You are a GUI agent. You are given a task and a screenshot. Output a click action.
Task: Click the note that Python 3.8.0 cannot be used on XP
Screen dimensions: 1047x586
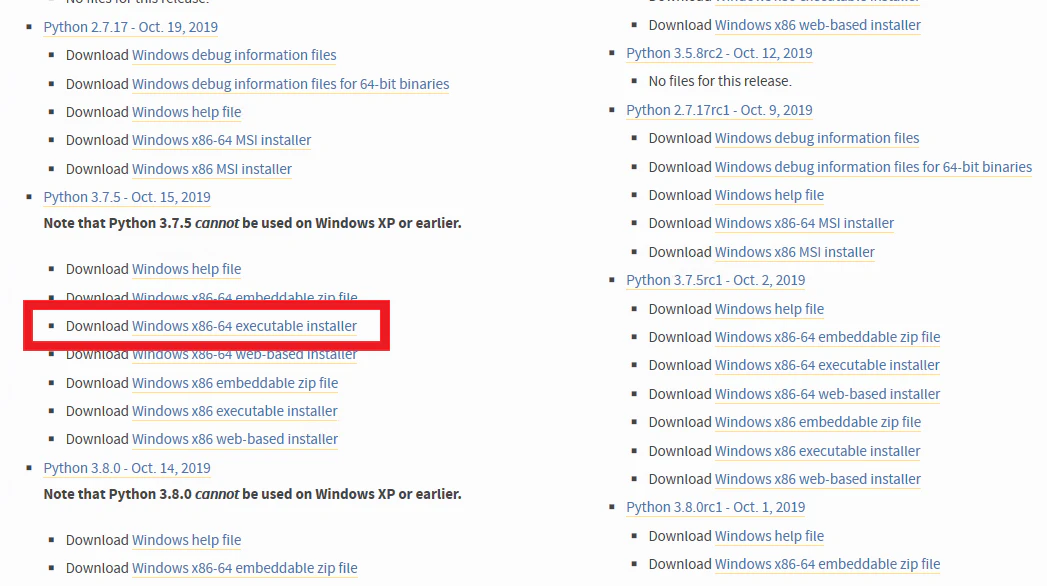pos(252,494)
